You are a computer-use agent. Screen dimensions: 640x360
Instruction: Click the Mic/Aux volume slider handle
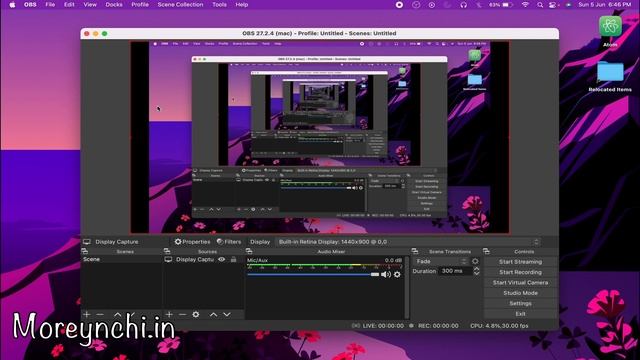pos(375,275)
